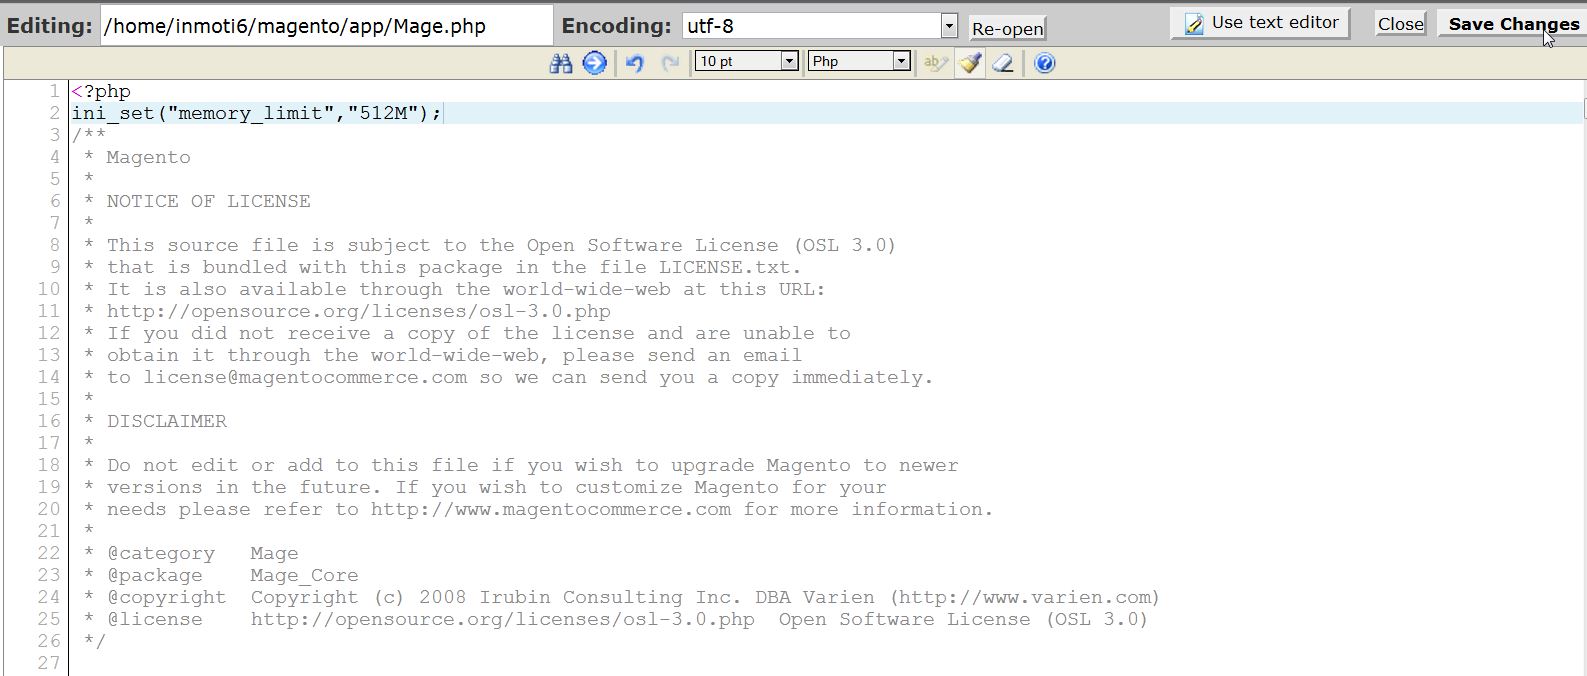Click the '* Magento' comment line
Viewport: 1587px width, 676px height.
[x=137, y=157]
